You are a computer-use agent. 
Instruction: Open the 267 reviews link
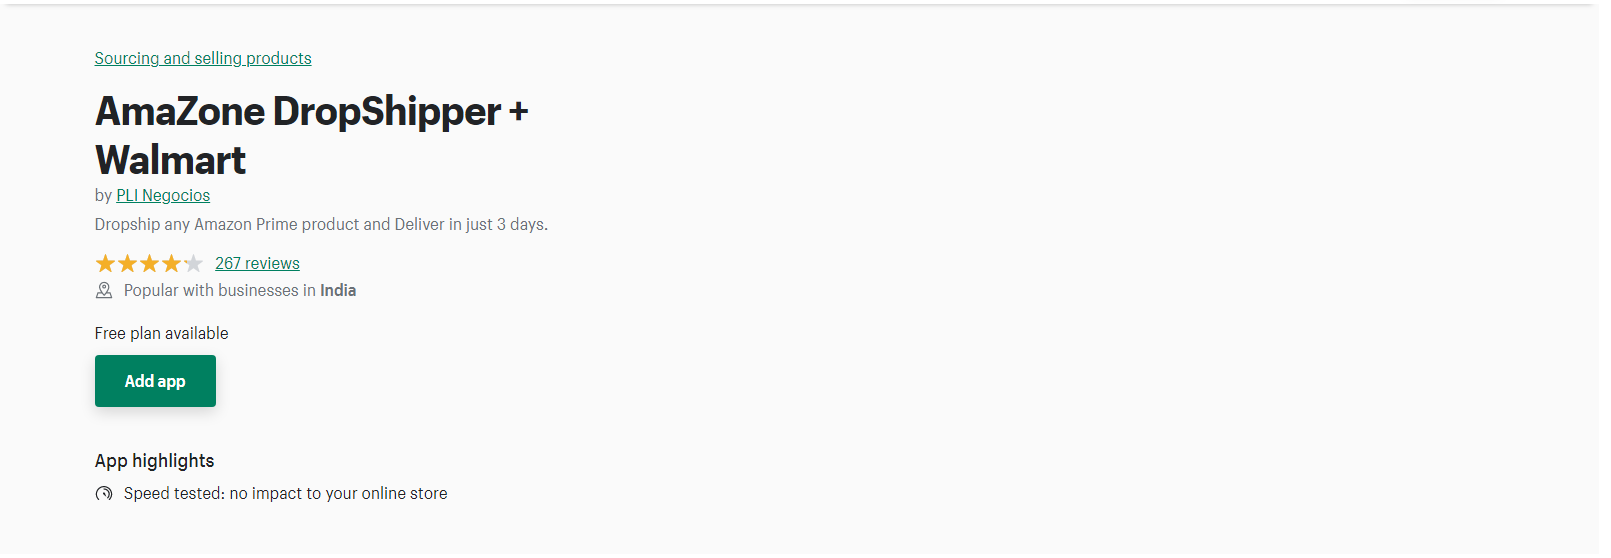tap(257, 264)
